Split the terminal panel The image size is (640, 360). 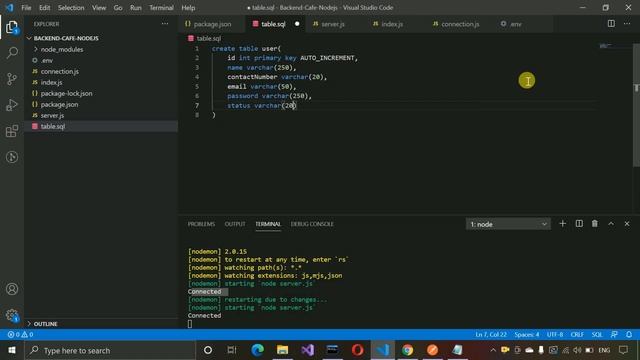(579, 224)
